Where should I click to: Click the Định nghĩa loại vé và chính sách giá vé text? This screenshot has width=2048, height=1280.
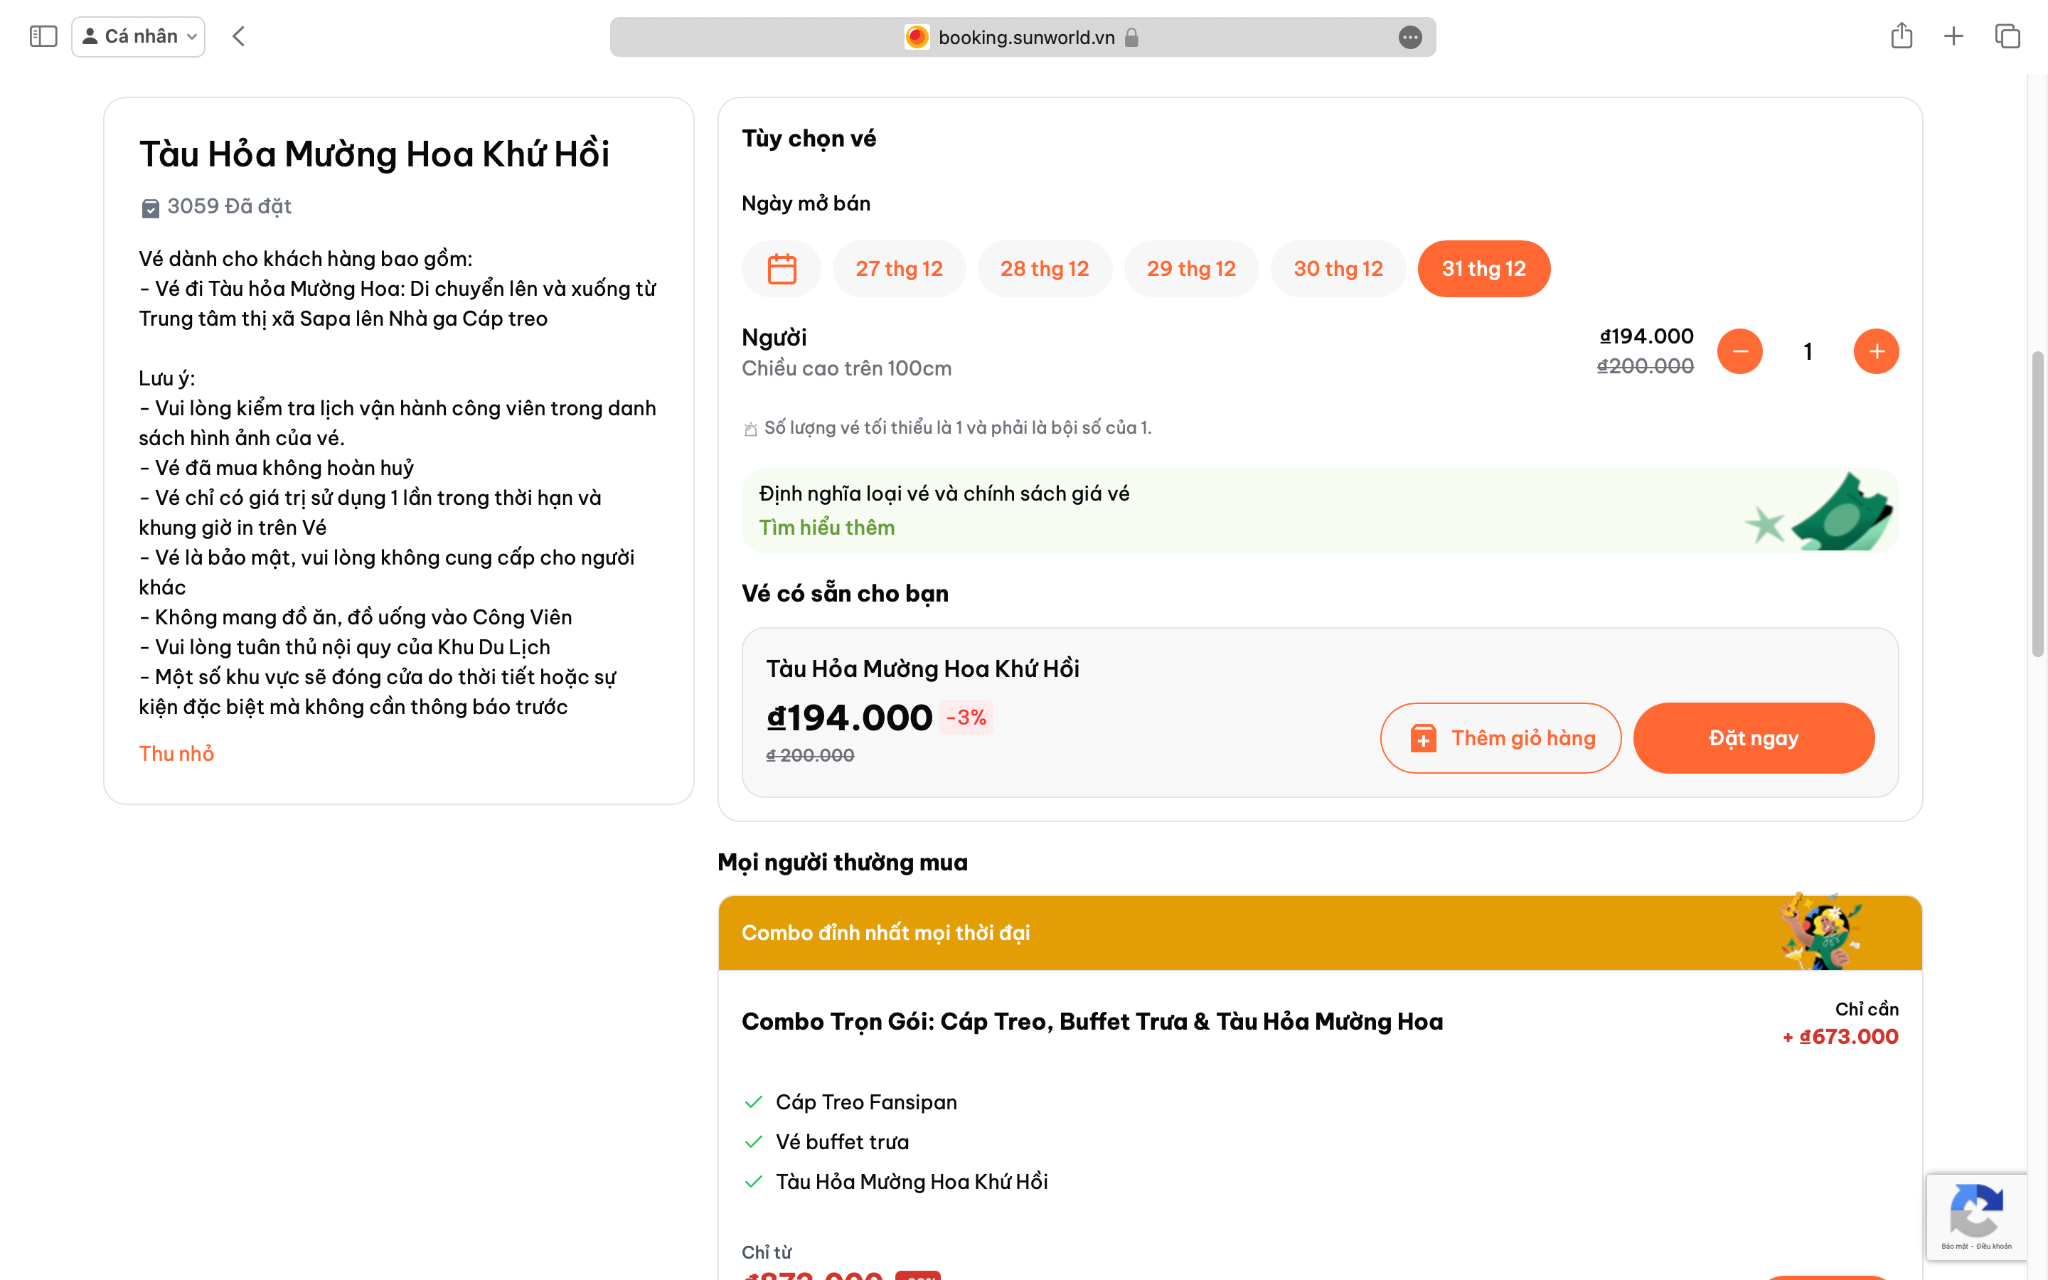click(944, 494)
